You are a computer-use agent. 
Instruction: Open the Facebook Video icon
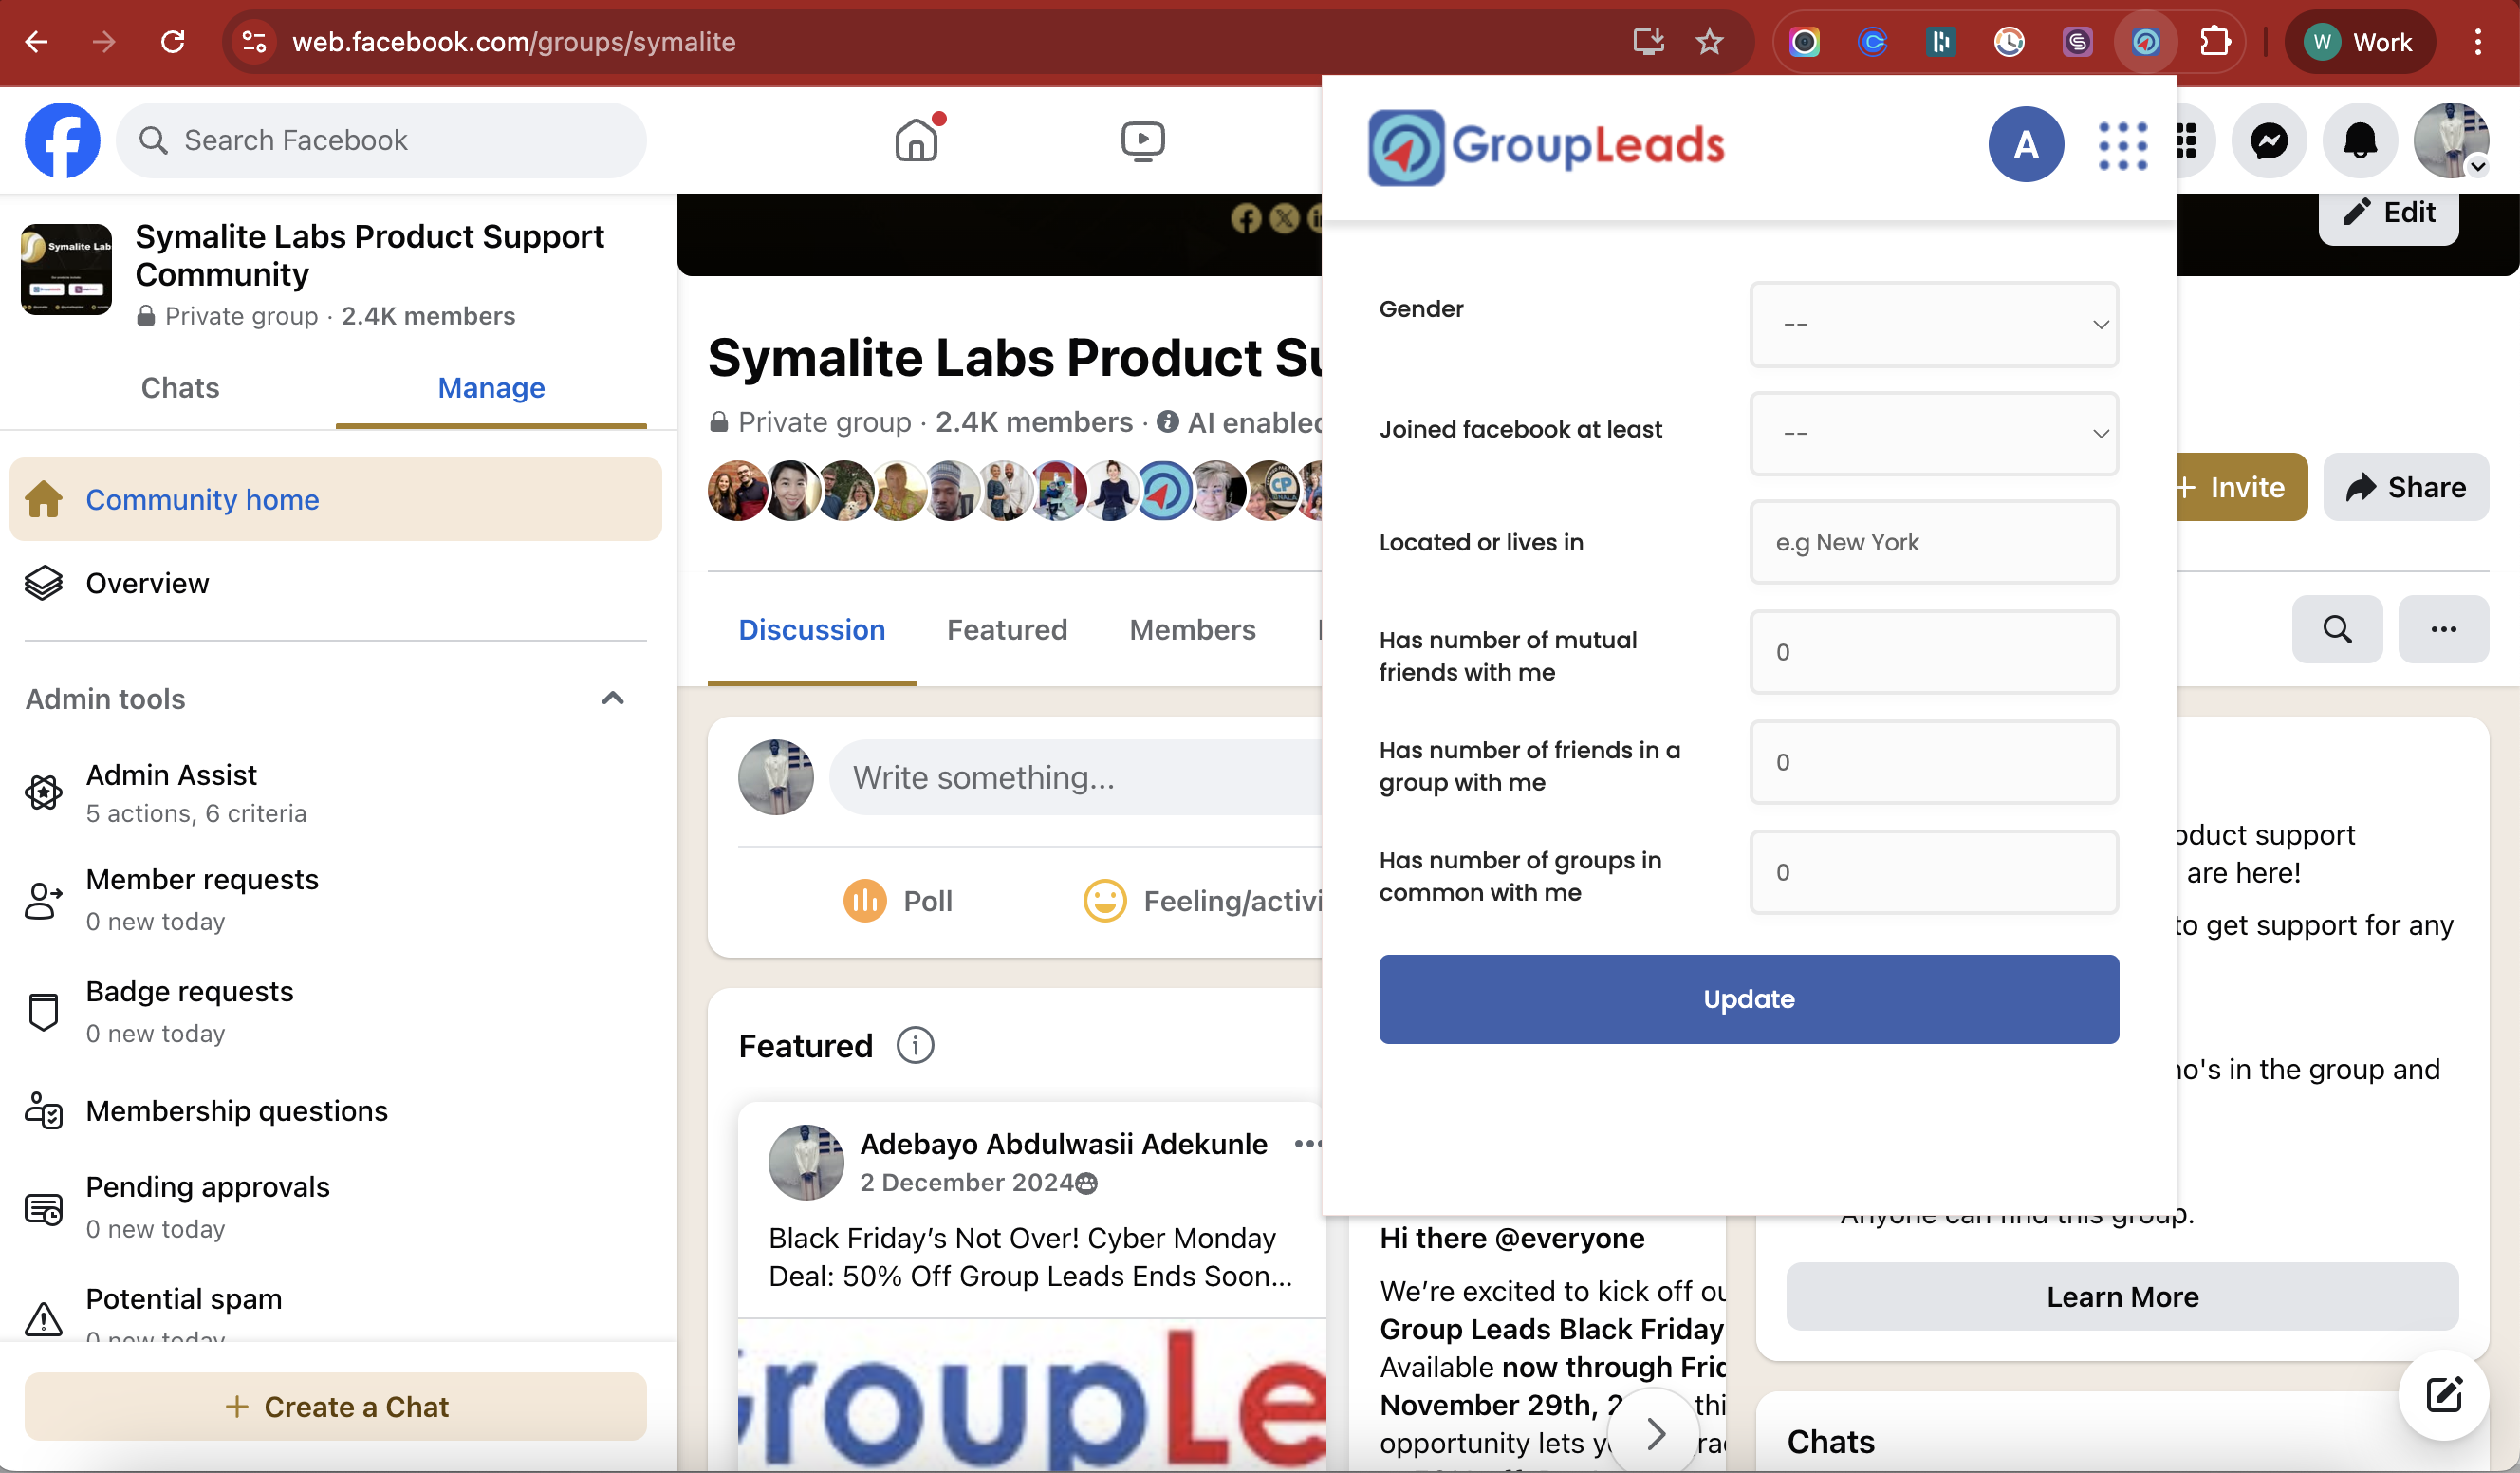coord(1142,140)
